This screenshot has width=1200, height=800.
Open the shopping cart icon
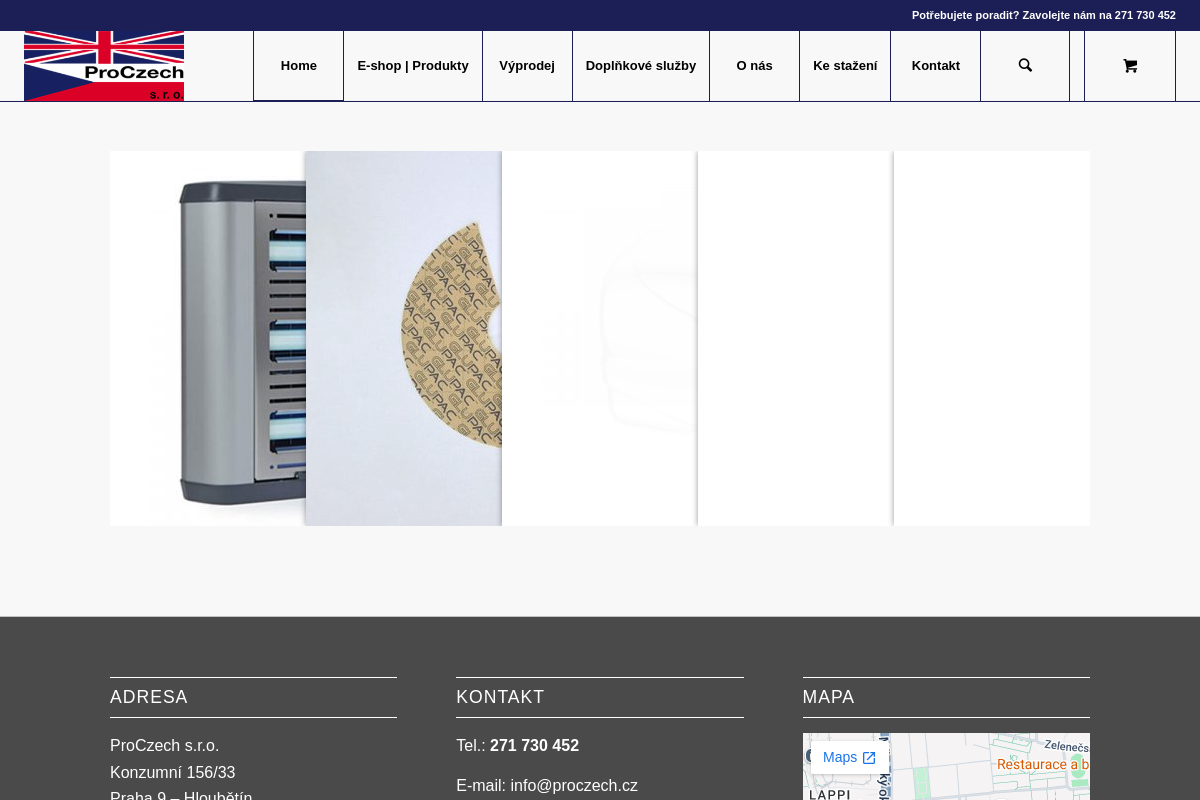pos(1130,66)
